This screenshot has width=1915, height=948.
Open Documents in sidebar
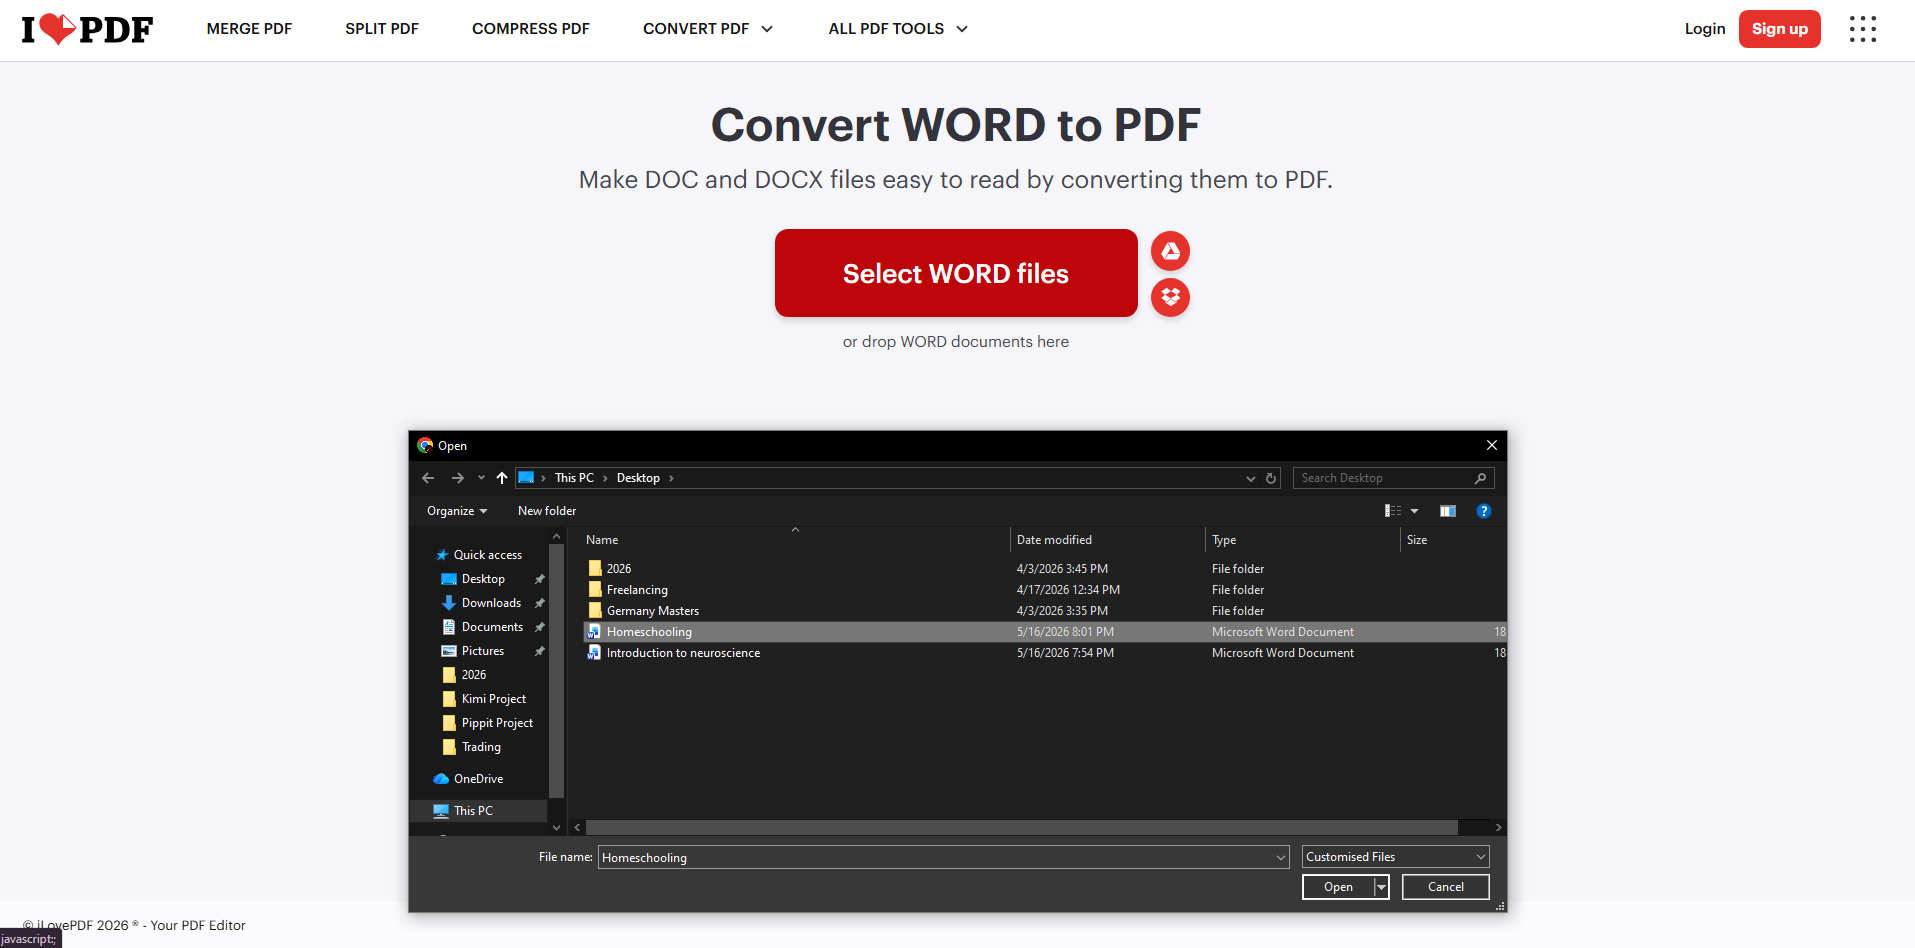491,627
